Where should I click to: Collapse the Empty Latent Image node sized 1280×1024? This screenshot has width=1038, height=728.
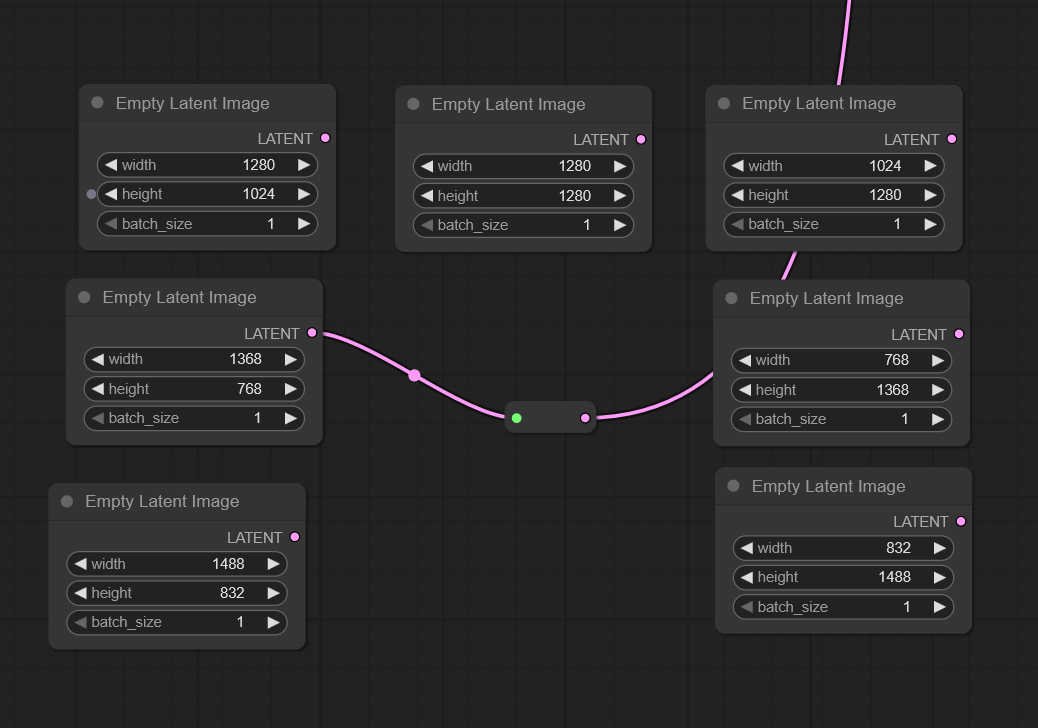(x=97, y=103)
